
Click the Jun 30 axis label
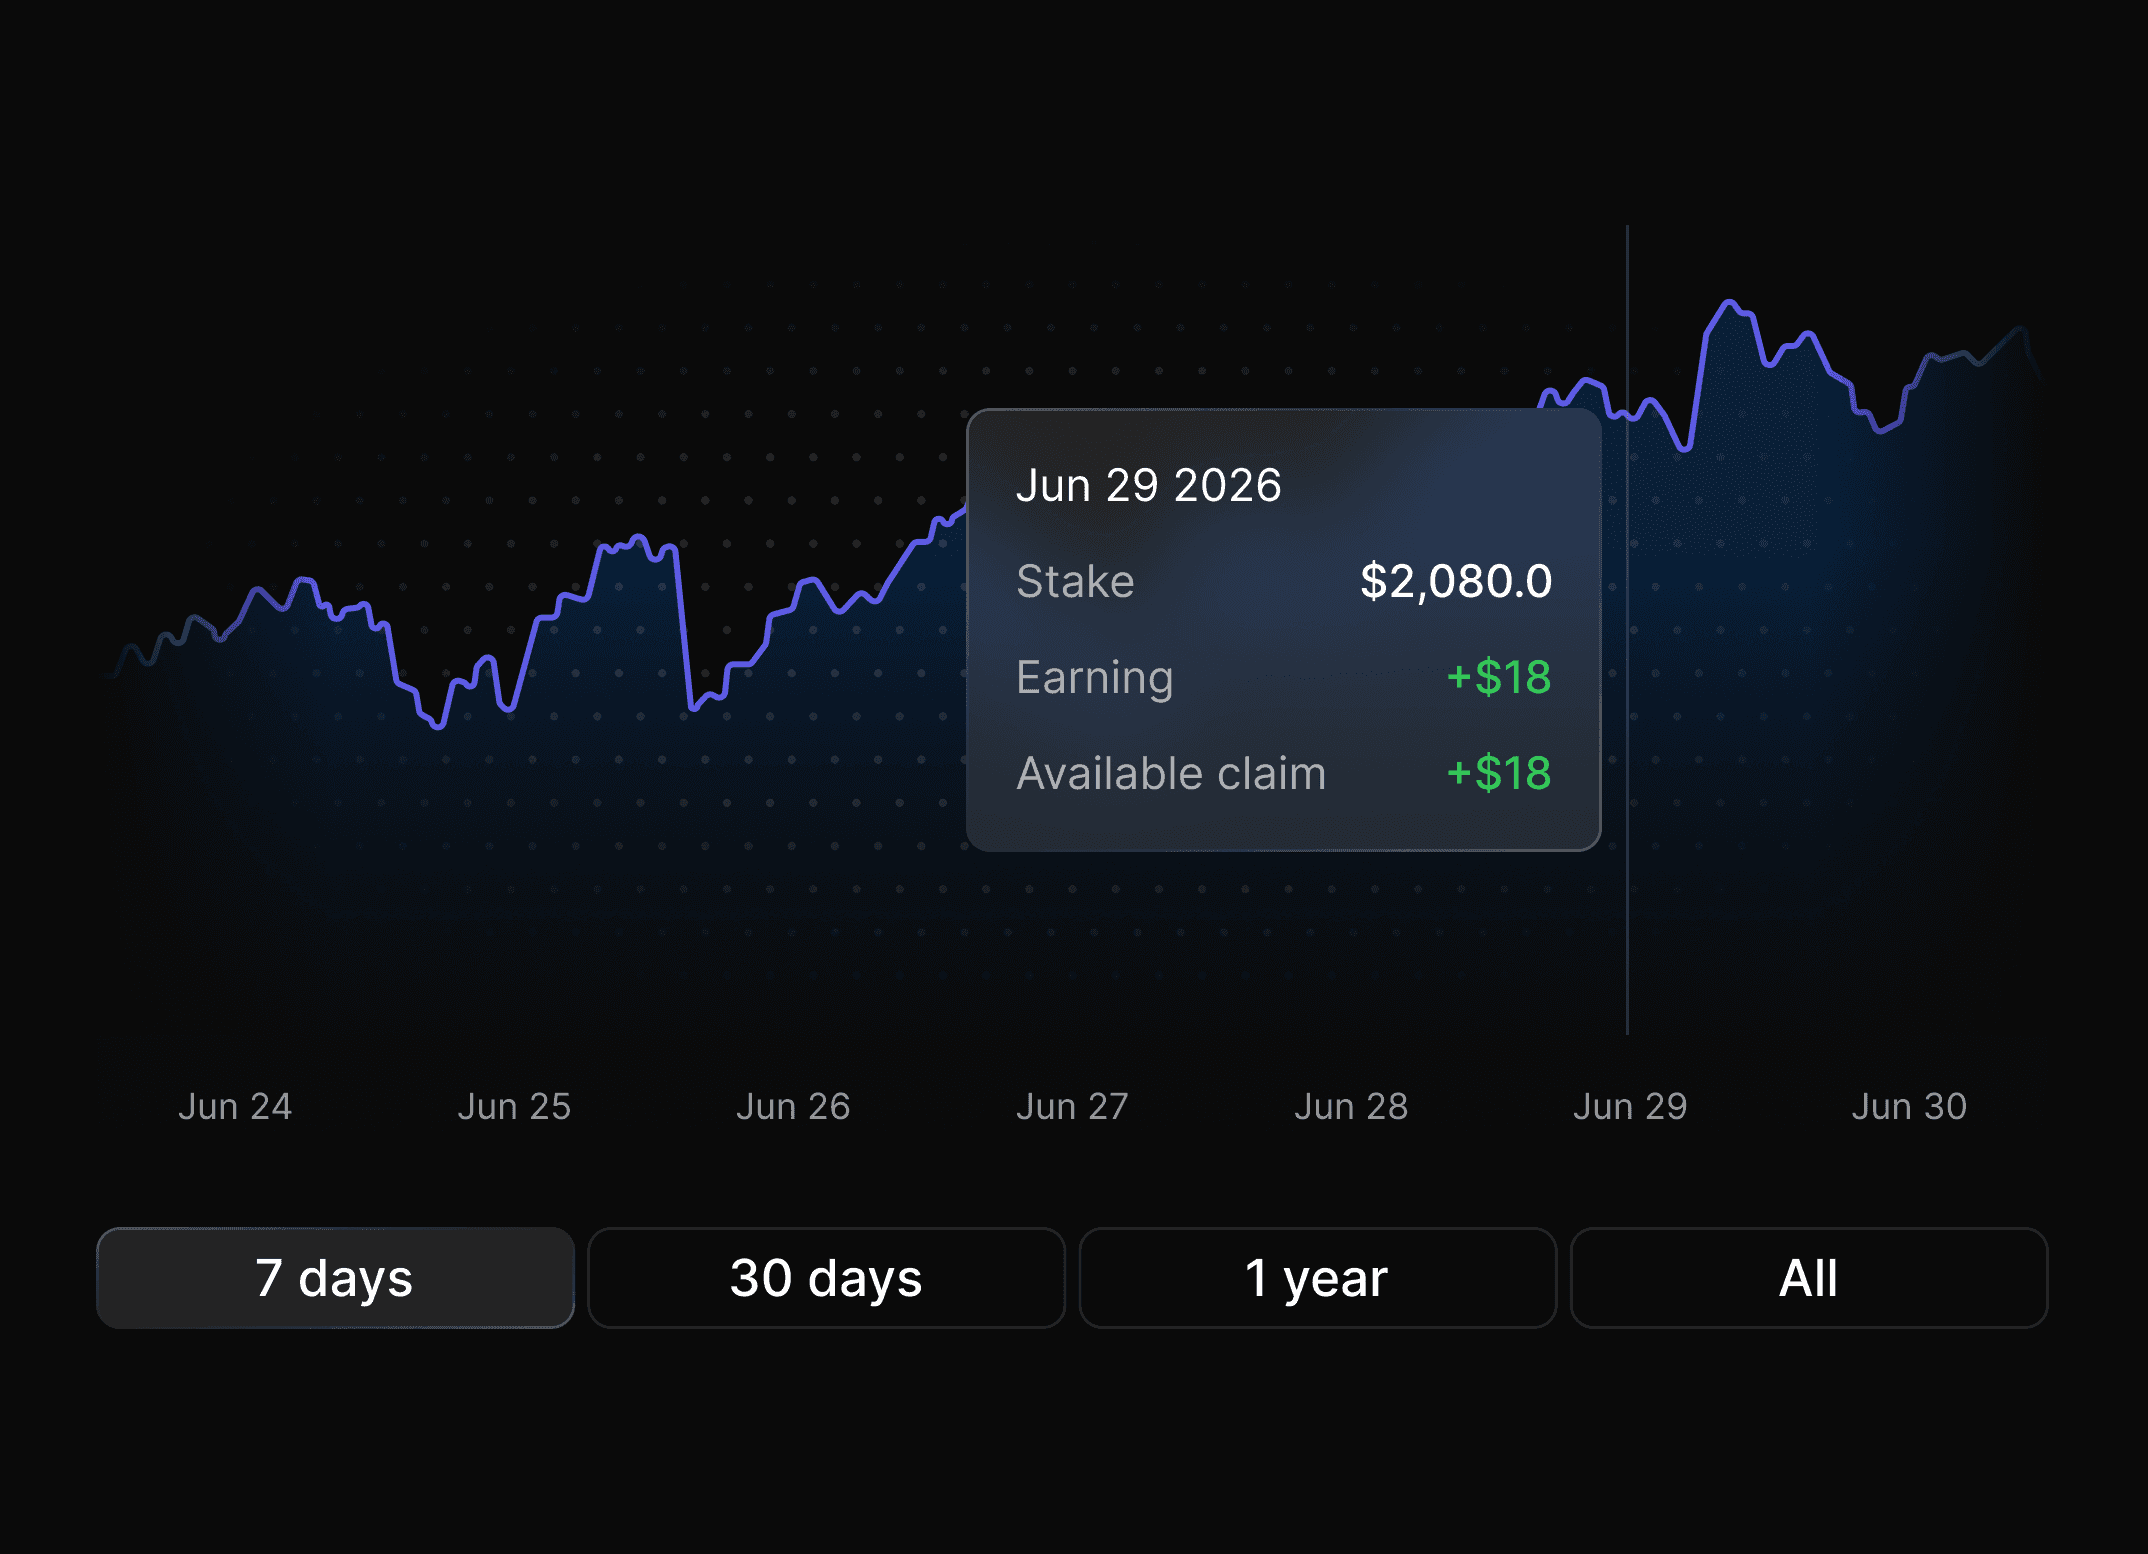[x=1909, y=1107]
